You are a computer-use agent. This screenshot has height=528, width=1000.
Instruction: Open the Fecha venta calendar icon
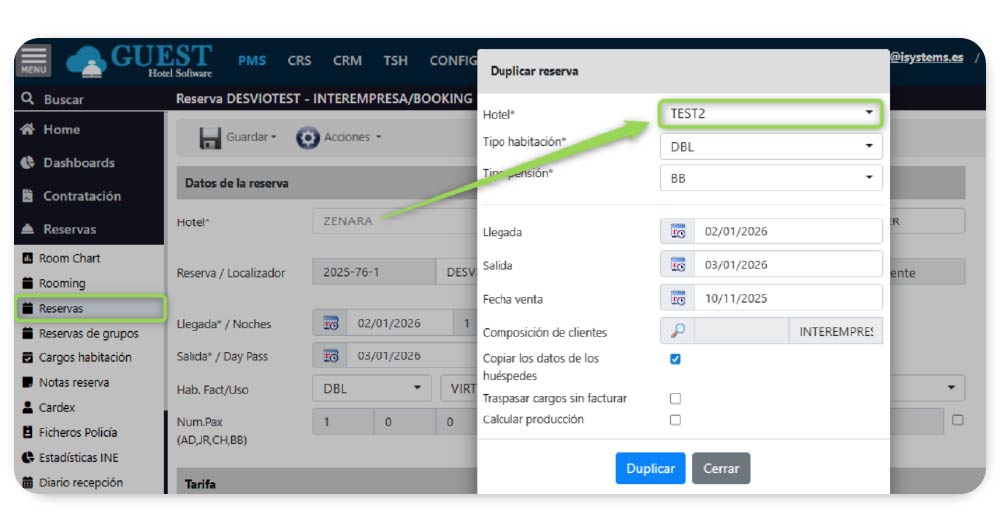(x=678, y=298)
